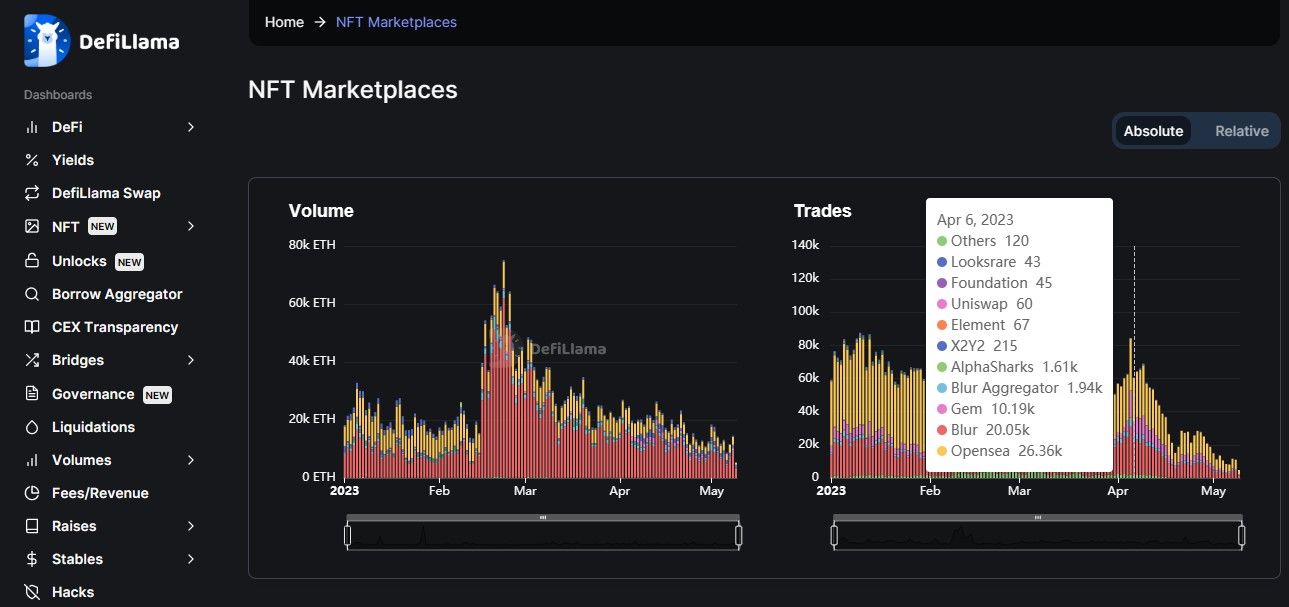The height and width of the screenshot is (607, 1289).
Task: Click left handle of Volume range slider
Action: tap(348, 537)
